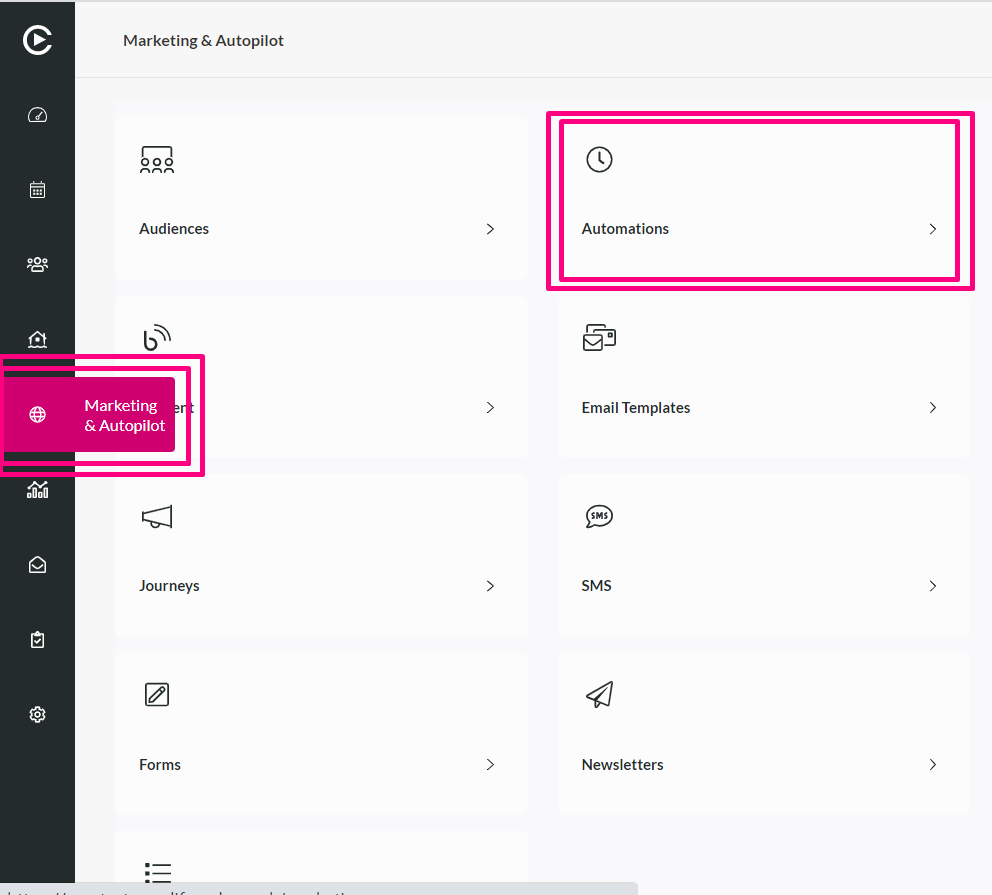
Task: Open the Journeys label link
Action: pos(169,586)
